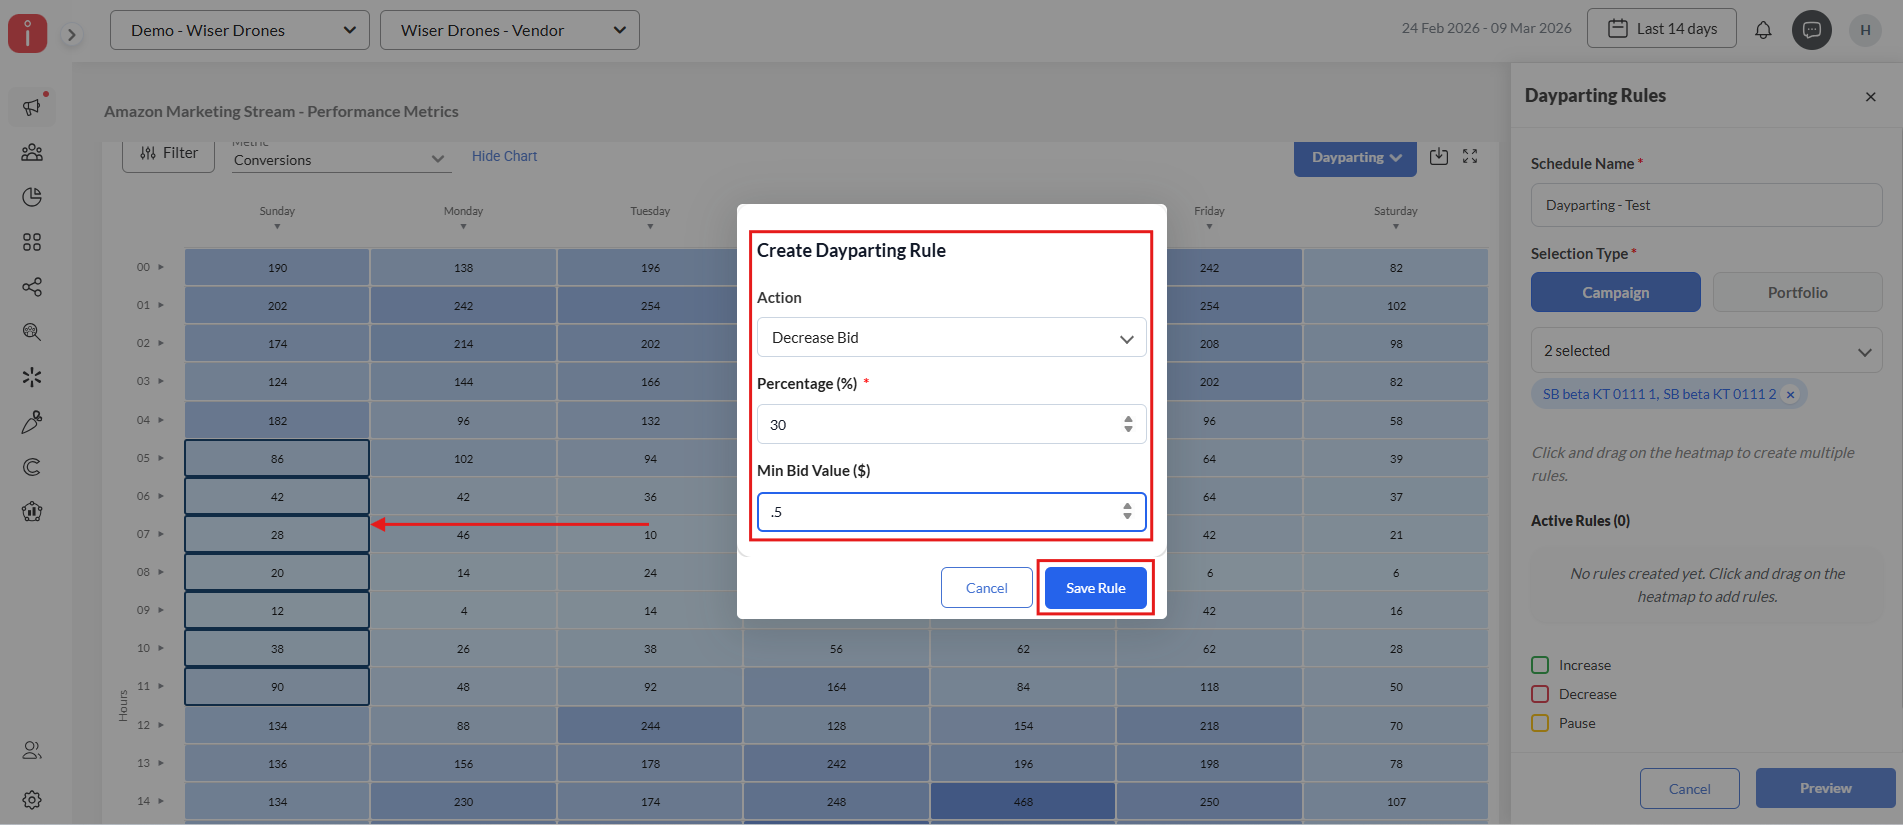
Task: Click the Save Rule button
Action: (1095, 588)
